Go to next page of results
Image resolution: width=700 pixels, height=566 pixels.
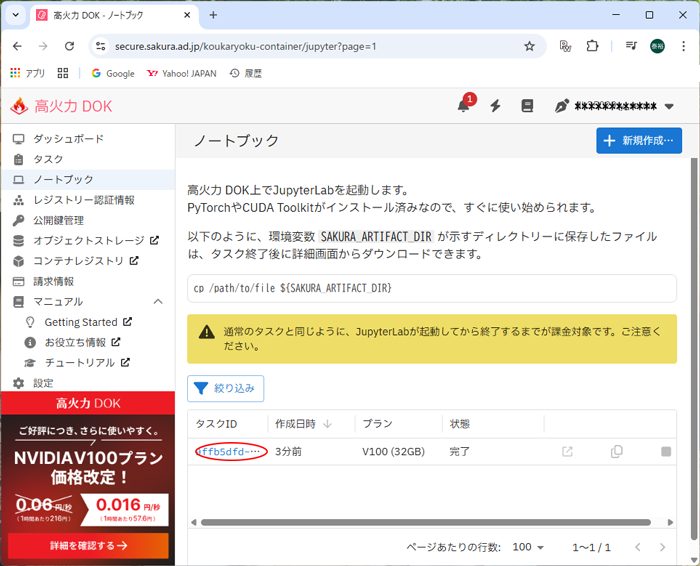(x=662, y=547)
